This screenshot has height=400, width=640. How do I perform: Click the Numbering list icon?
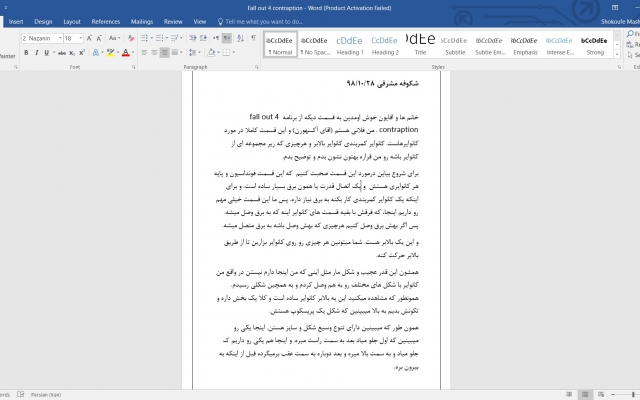coord(159,38)
